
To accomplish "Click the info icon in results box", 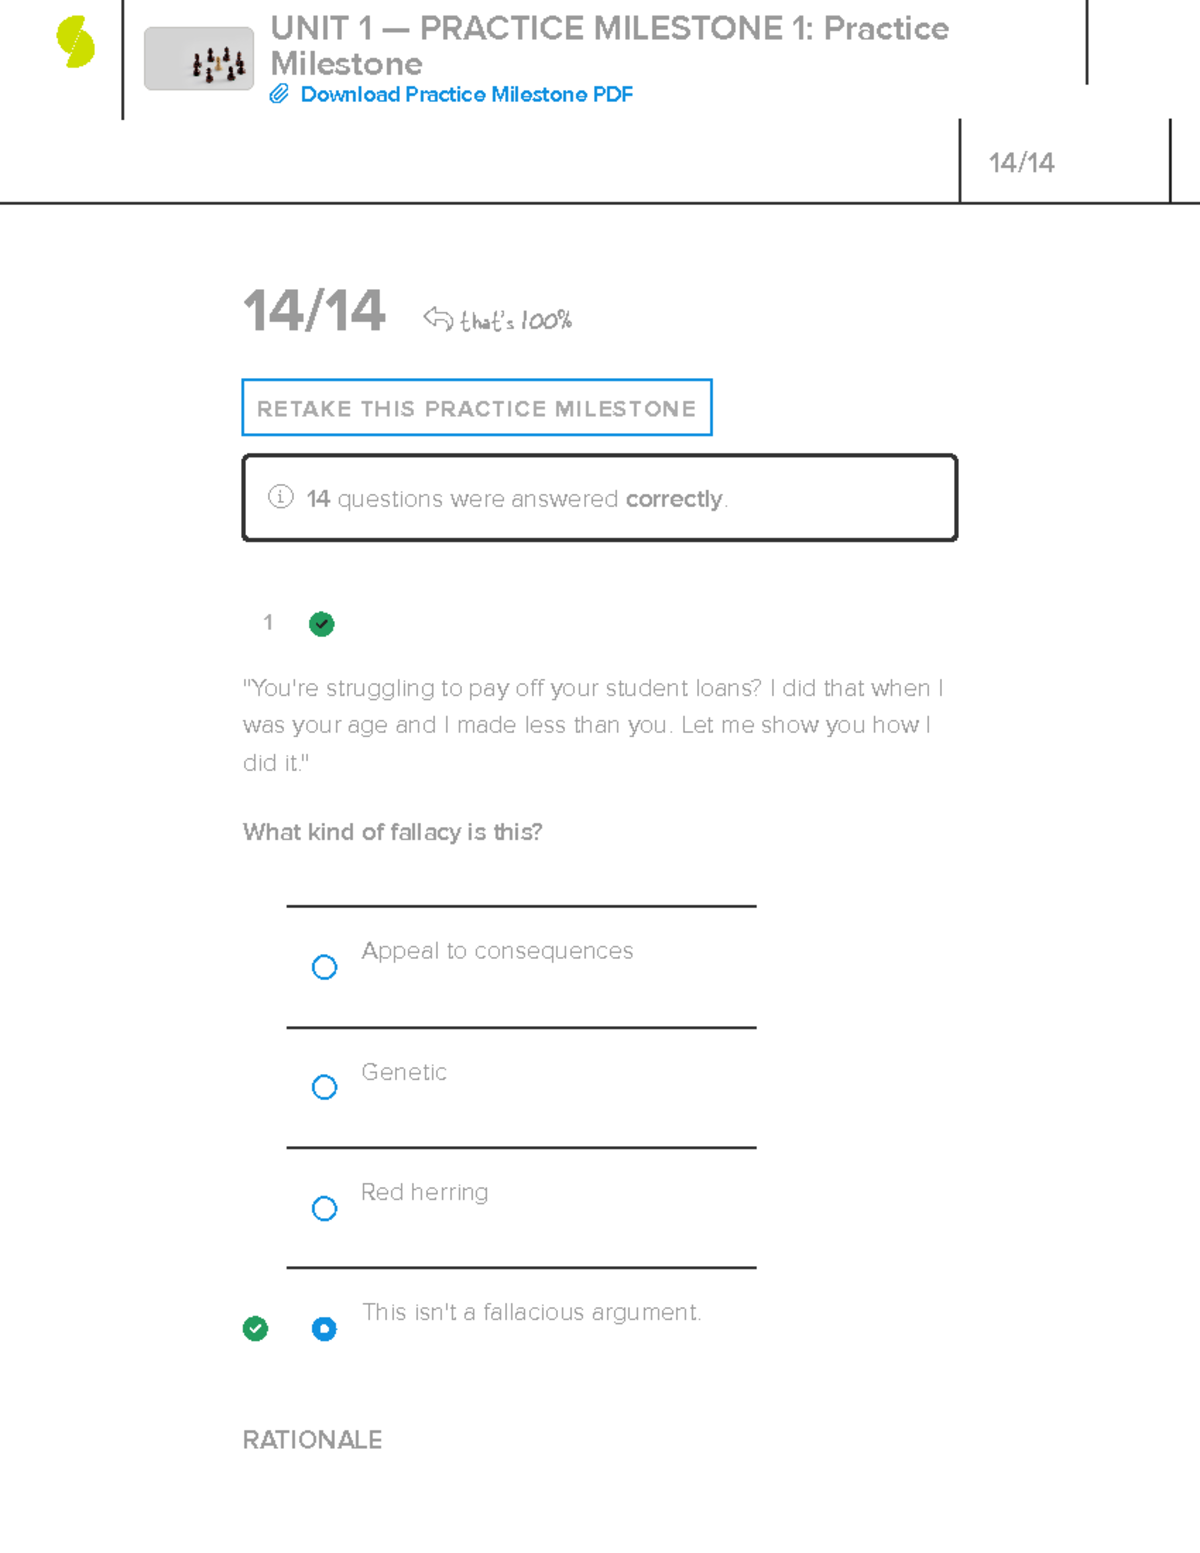I will (281, 497).
